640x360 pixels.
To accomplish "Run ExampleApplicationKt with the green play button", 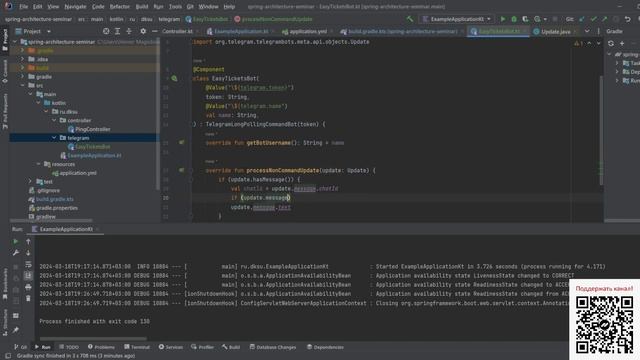I will (503, 19).
